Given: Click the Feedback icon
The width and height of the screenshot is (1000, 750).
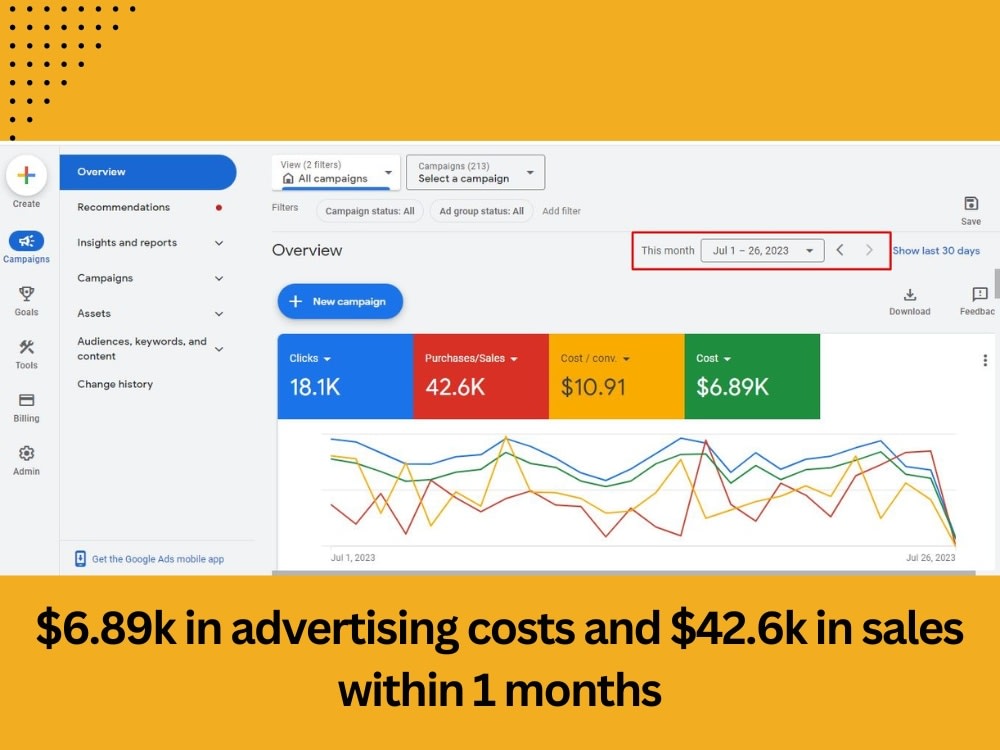Looking at the screenshot, I should tap(980, 294).
